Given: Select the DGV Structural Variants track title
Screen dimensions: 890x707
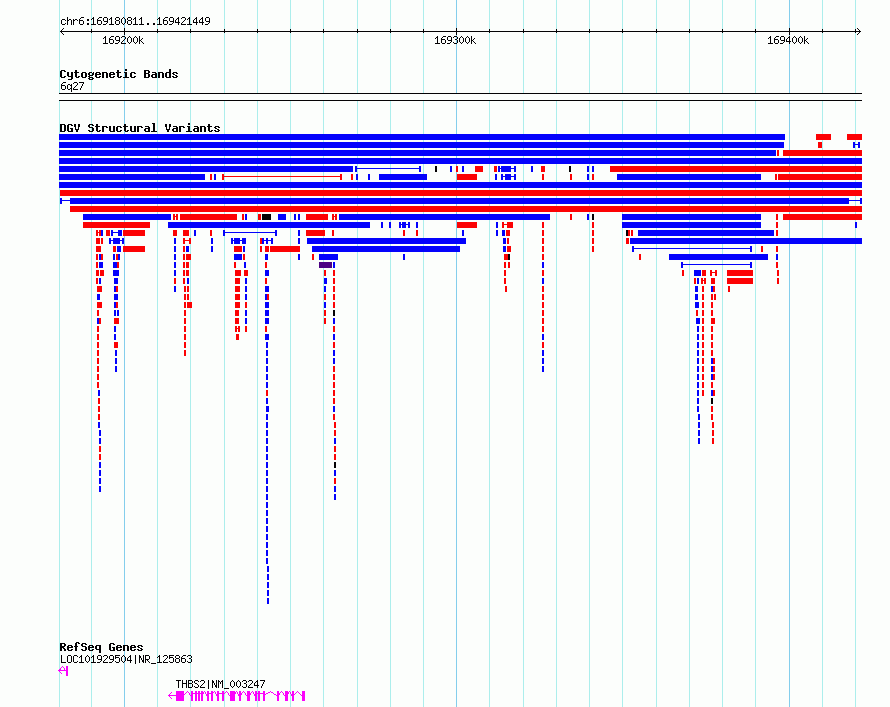Looking at the screenshot, I should pyautogui.click(x=140, y=128).
